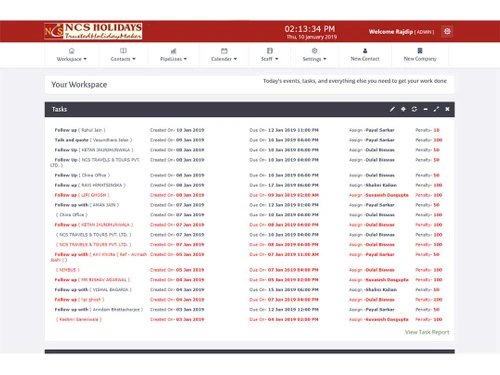Click the move icon in Tasks header

tap(403, 109)
